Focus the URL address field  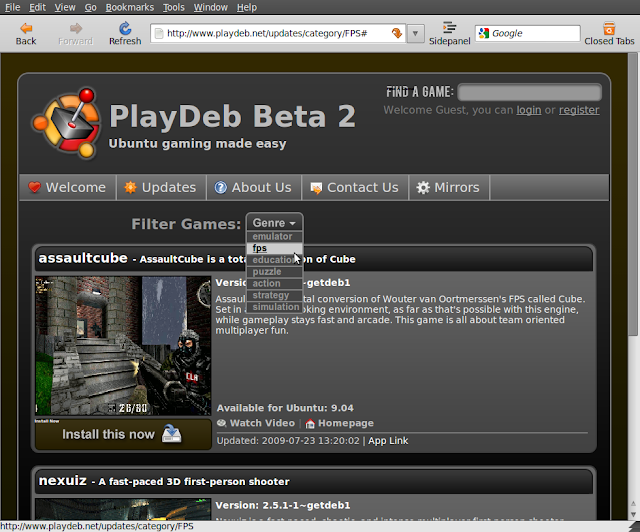[278, 33]
